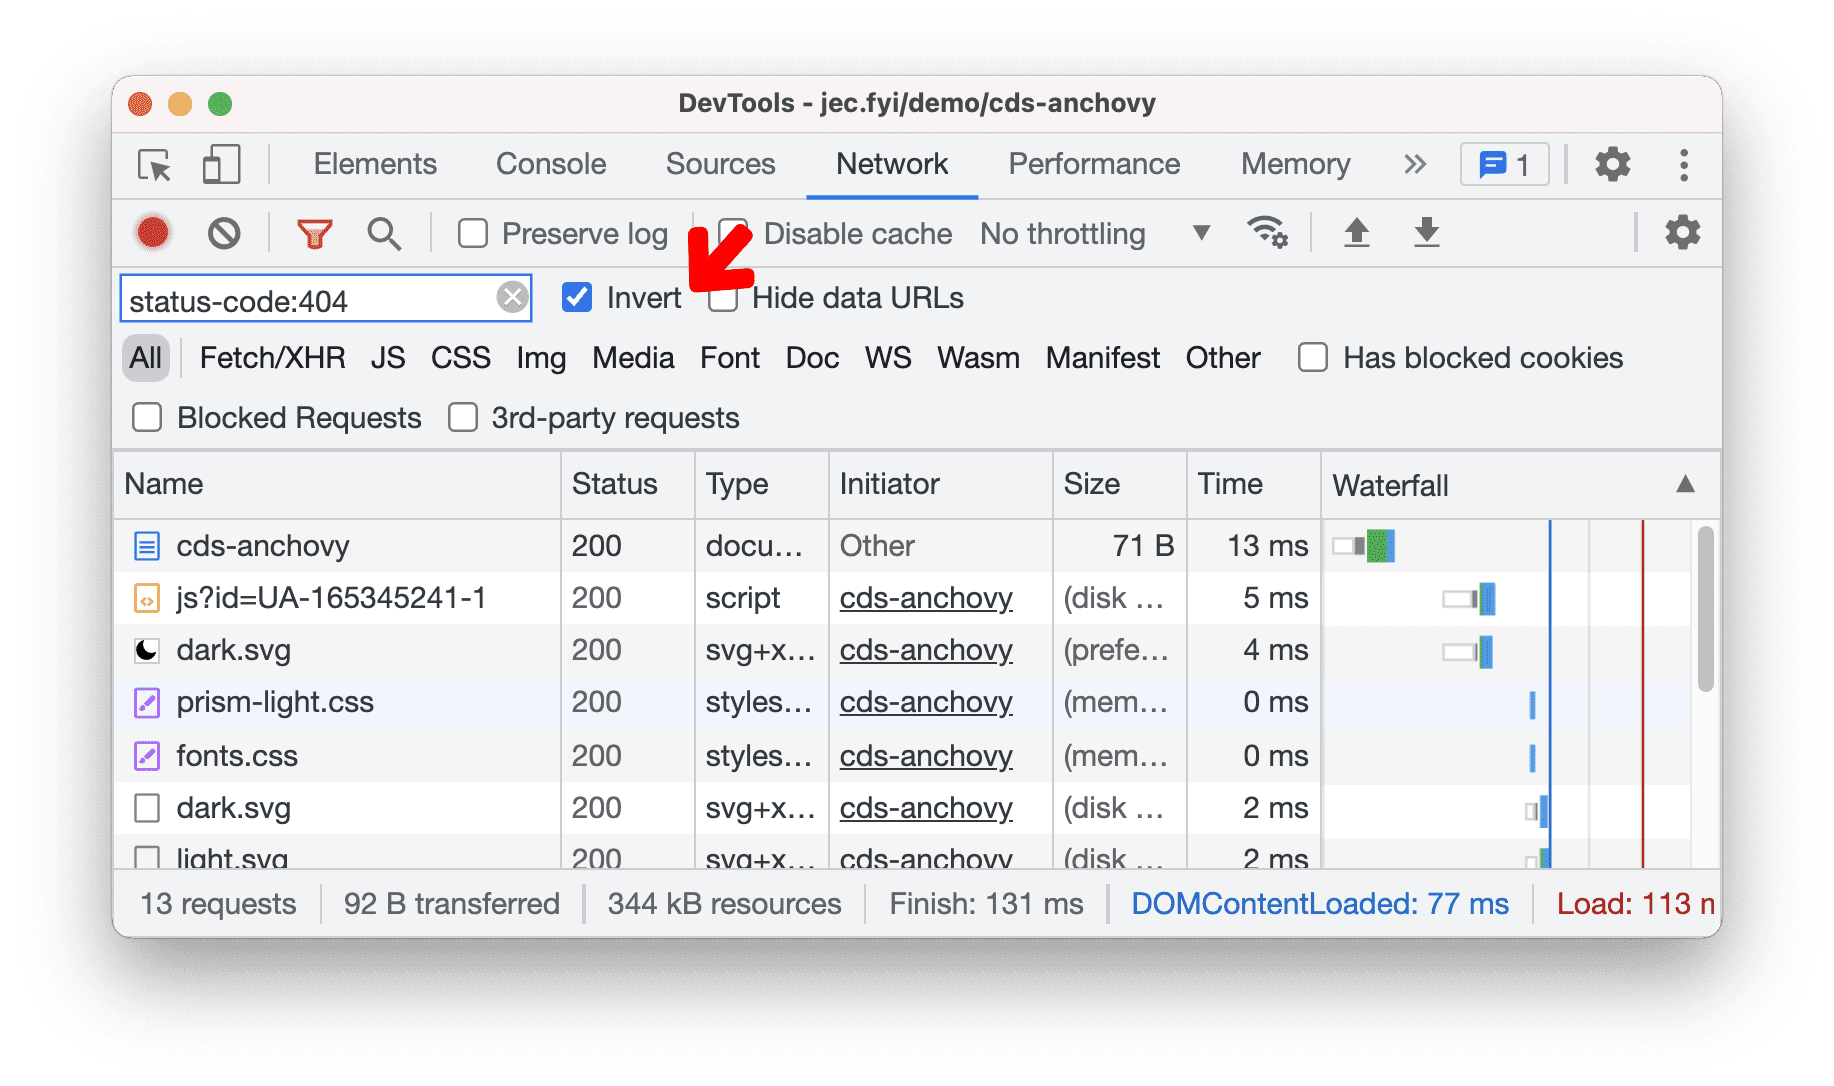
Task: Check the Has blocked cookies option
Action: click(1312, 357)
